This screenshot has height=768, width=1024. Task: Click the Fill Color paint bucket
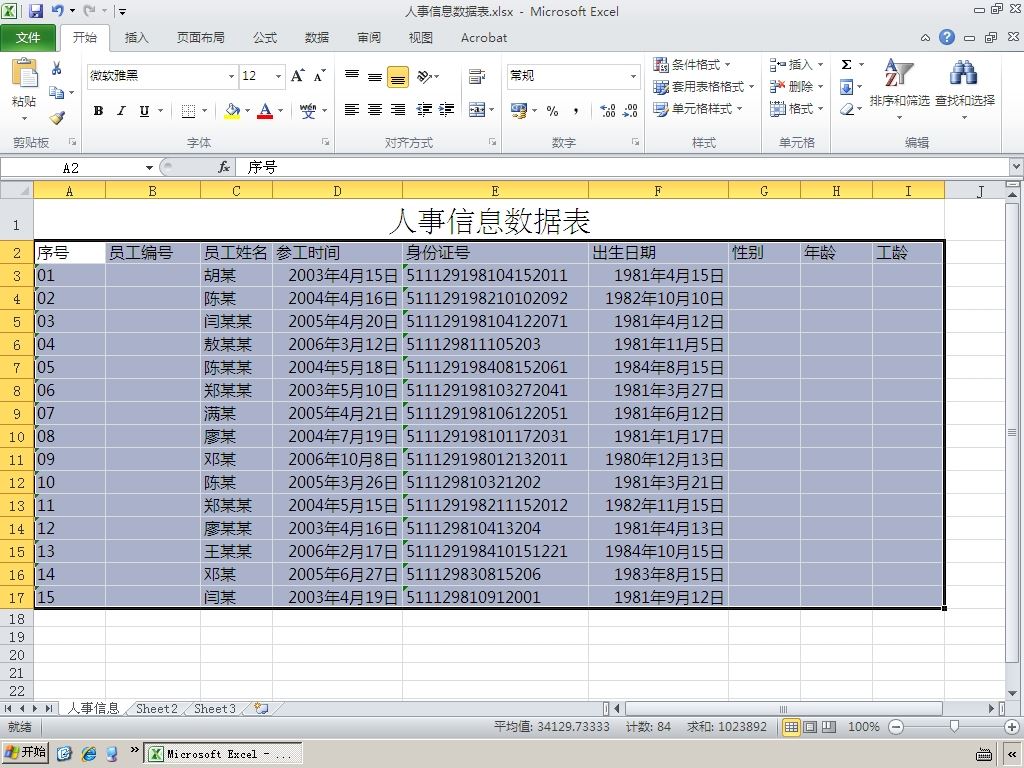[x=232, y=111]
